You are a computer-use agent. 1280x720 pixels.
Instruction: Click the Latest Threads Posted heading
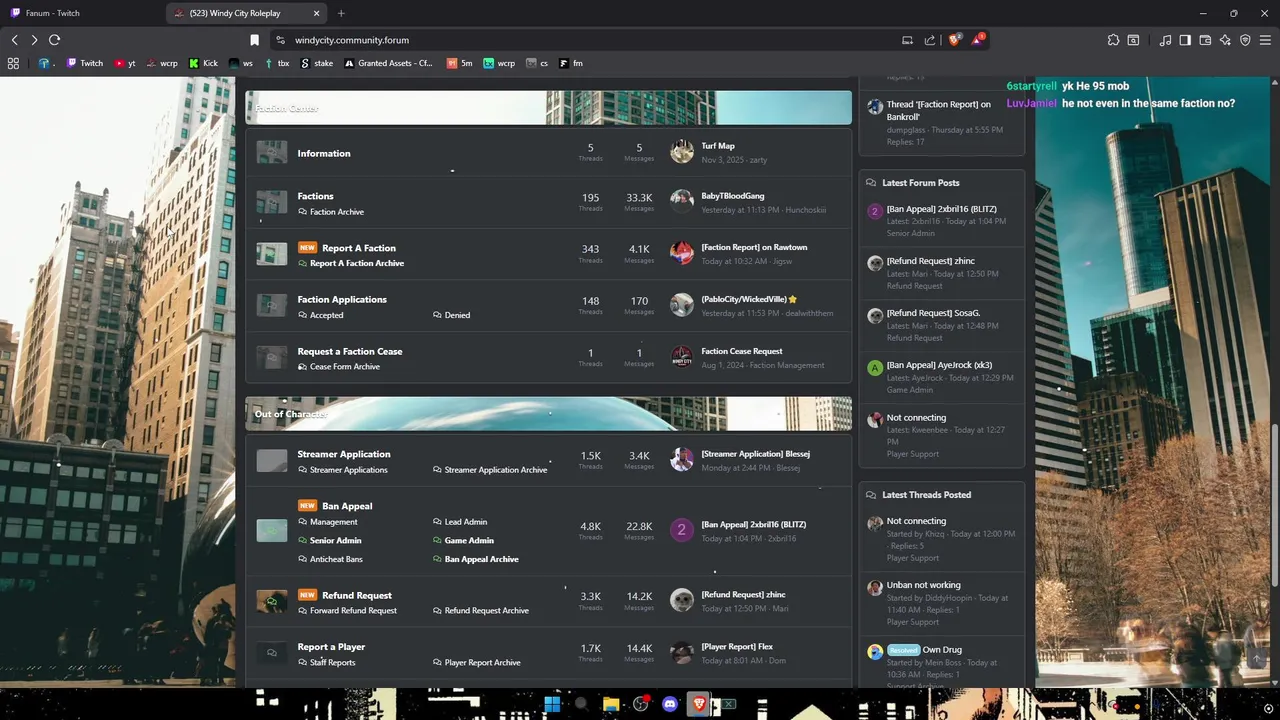(x=926, y=495)
